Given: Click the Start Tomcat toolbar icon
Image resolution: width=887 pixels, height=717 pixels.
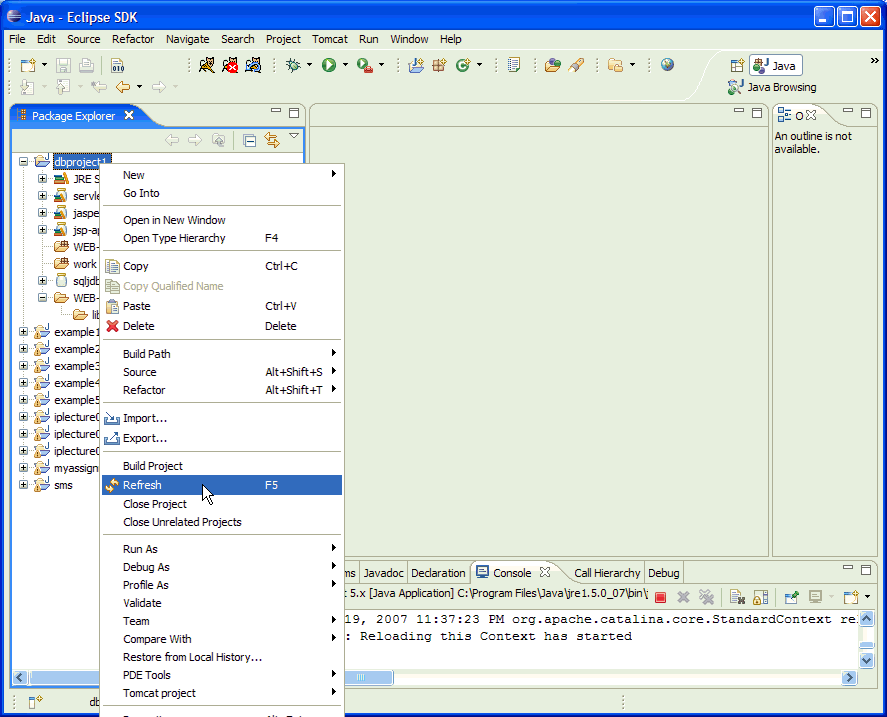Looking at the screenshot, I should pos(207,65).
